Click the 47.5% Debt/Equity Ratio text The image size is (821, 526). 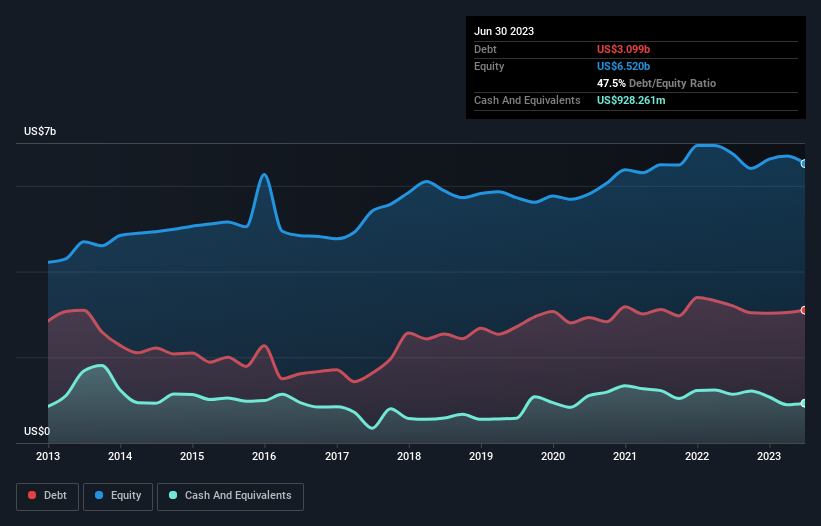pos(656,83)
